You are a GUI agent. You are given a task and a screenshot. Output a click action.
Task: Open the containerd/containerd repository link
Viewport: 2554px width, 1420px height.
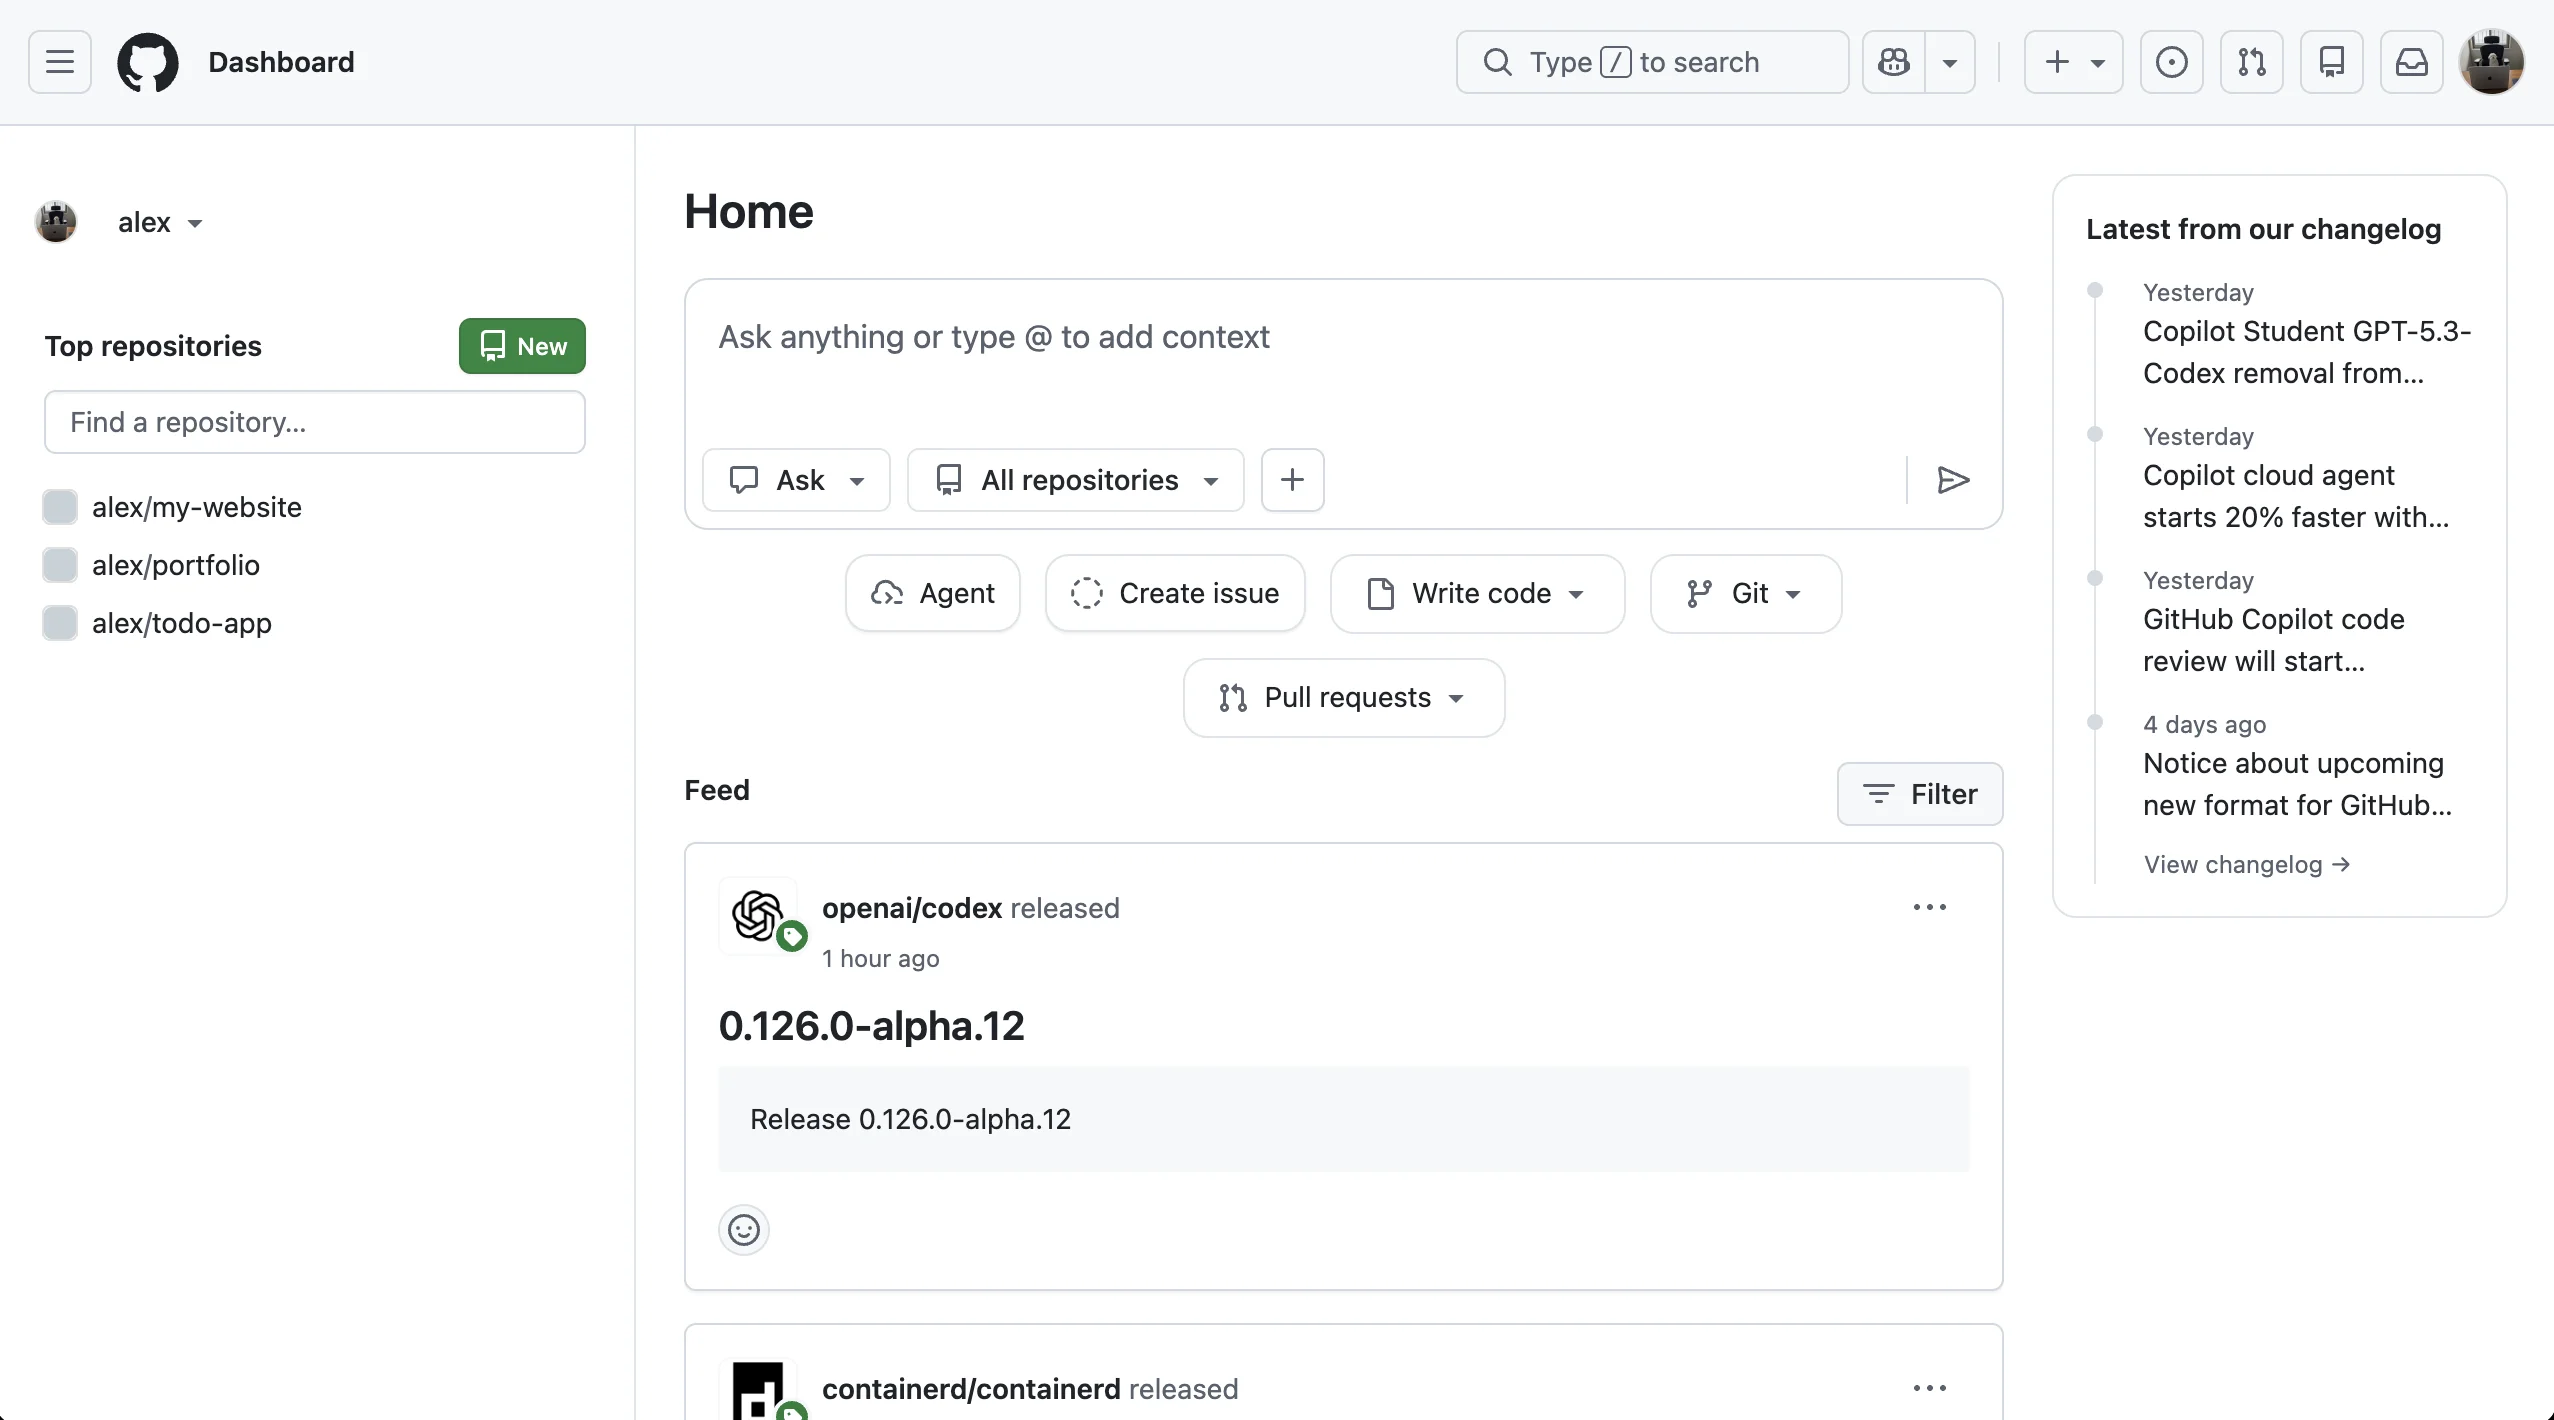971,1389
